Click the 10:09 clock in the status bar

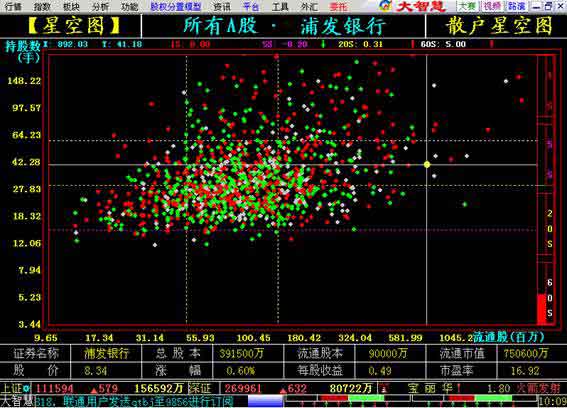pyautogui.click(x=553, y=401)
